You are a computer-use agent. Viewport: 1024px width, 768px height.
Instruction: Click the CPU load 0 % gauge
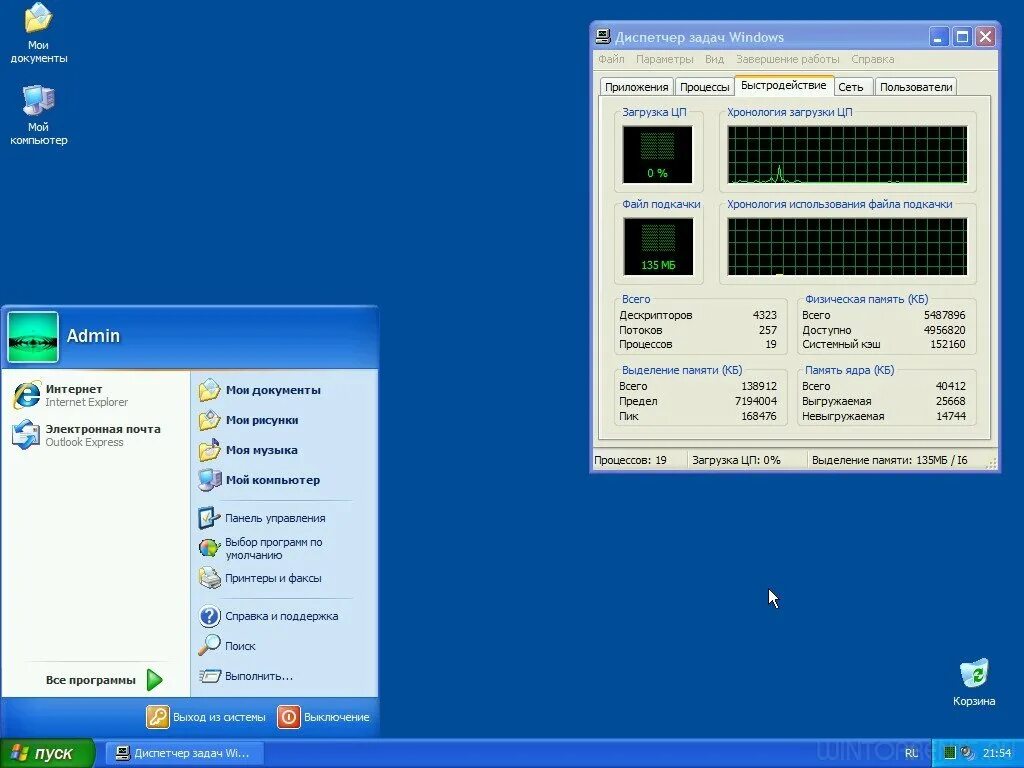coord(658,155)
